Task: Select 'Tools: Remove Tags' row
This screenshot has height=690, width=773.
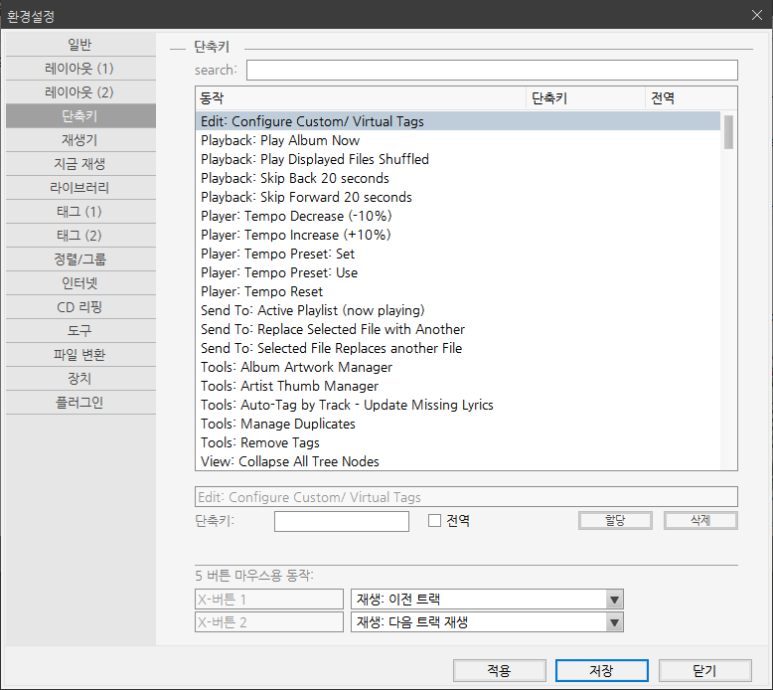Action: pos(458,443)
